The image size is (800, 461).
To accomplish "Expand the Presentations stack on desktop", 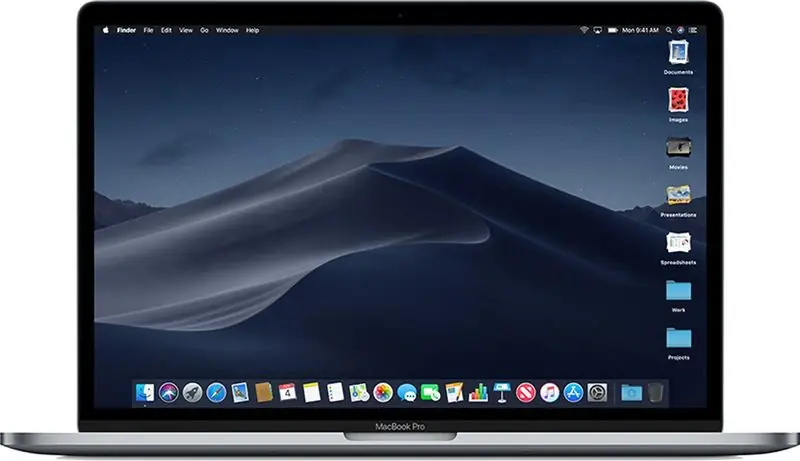I will [x=679, y=195].
